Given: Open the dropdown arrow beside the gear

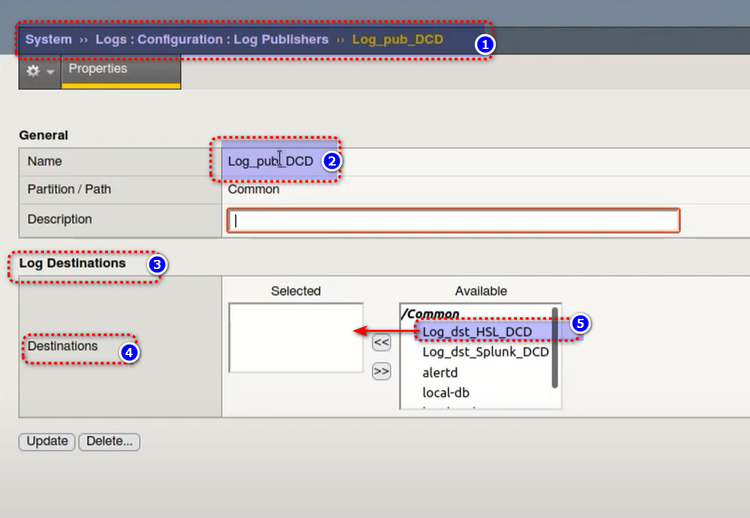Looking at the screenshot, I should click(x=50, y=73).
